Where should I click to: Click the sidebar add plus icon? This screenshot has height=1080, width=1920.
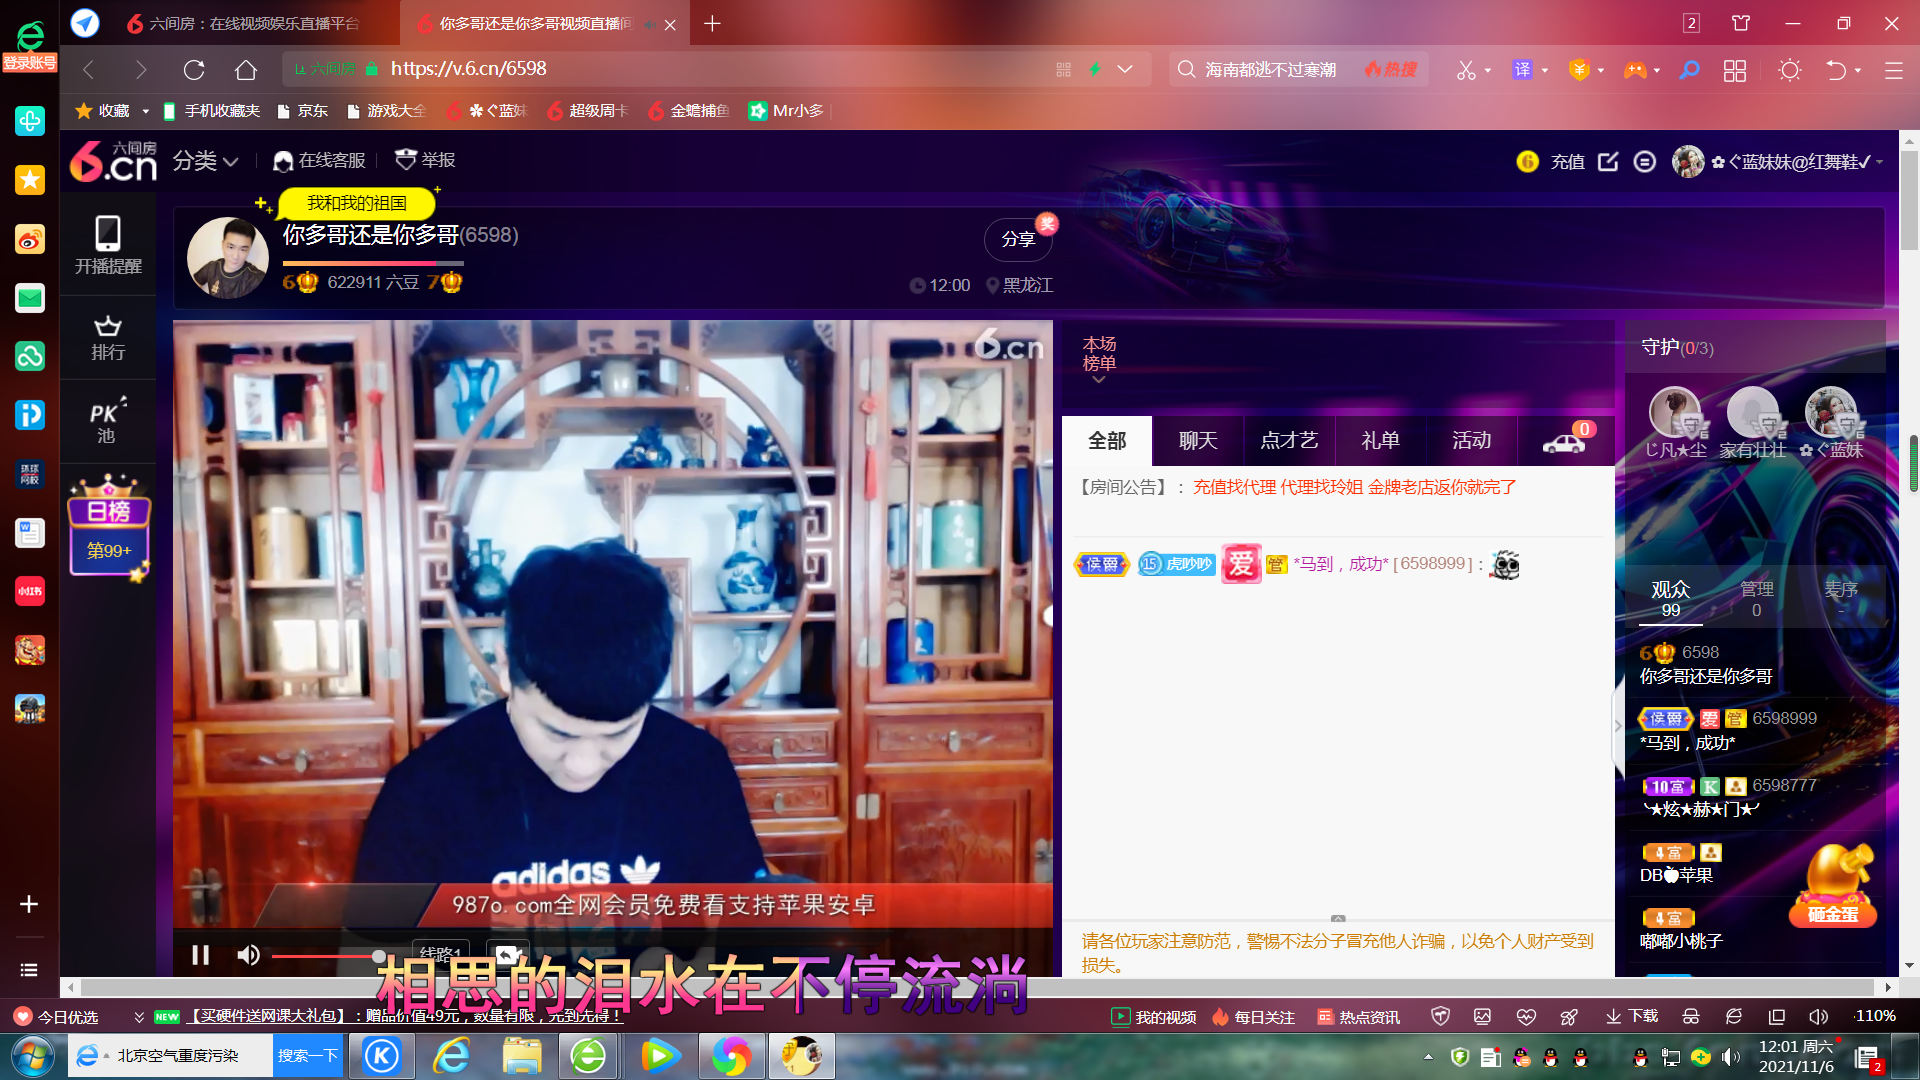point(29,904)
